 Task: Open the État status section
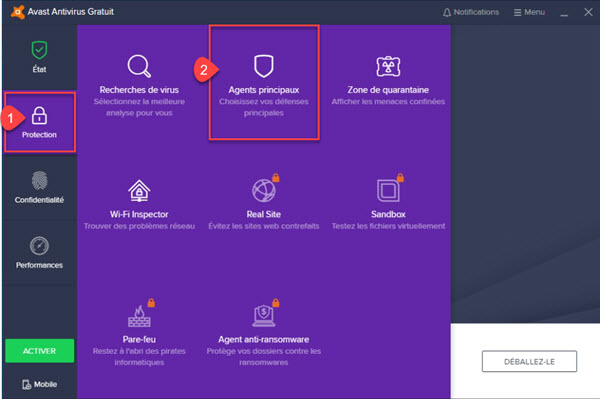(39, 57)
